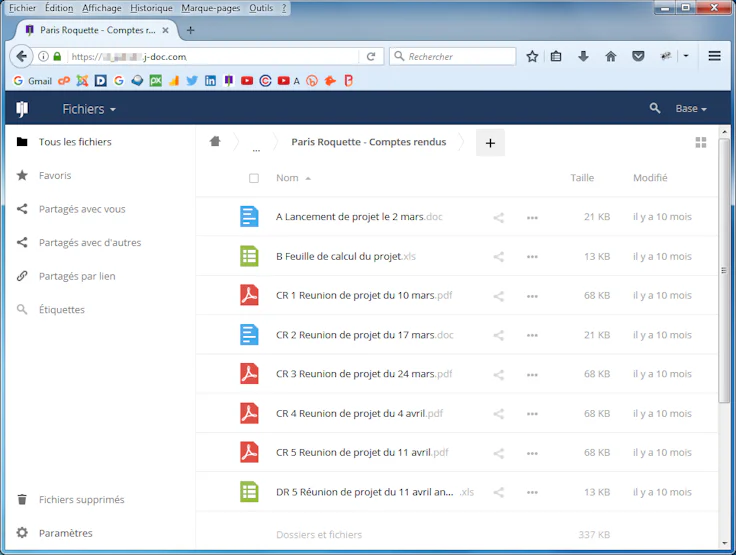736x555 pixels.
Task: Open the Firefox hamburger menu
Action: [714, 56]
